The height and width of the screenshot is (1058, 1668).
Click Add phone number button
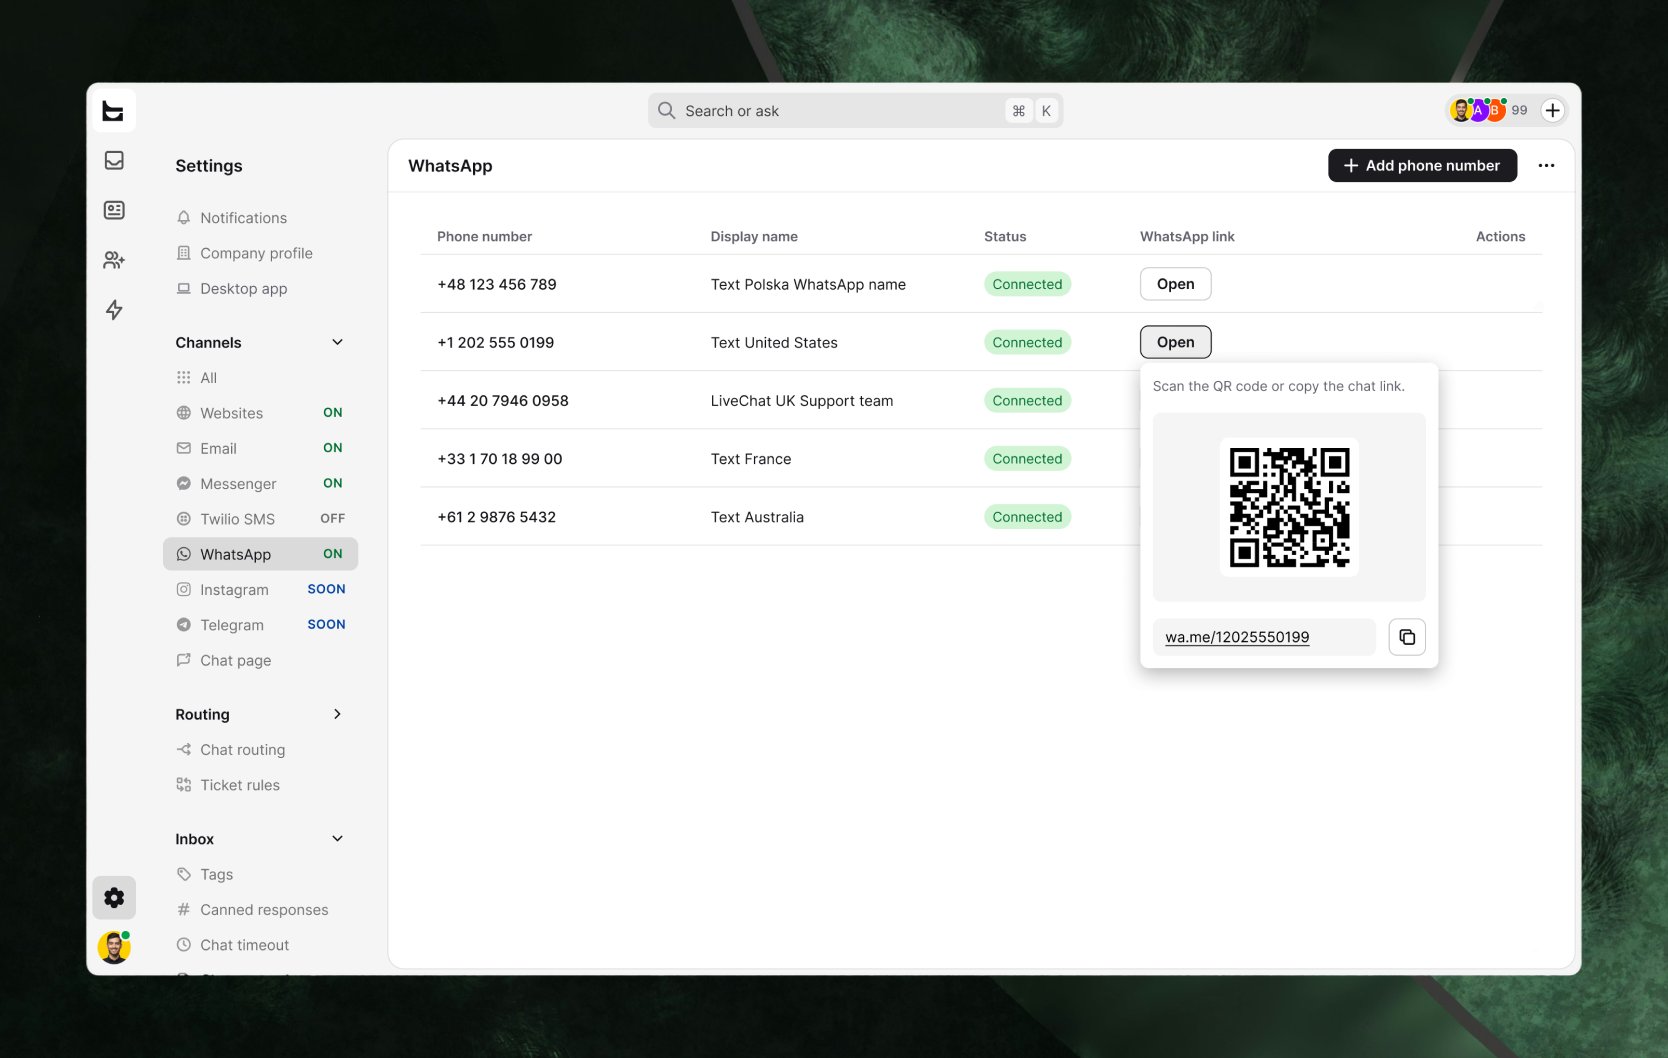(x=1422, y=166)
